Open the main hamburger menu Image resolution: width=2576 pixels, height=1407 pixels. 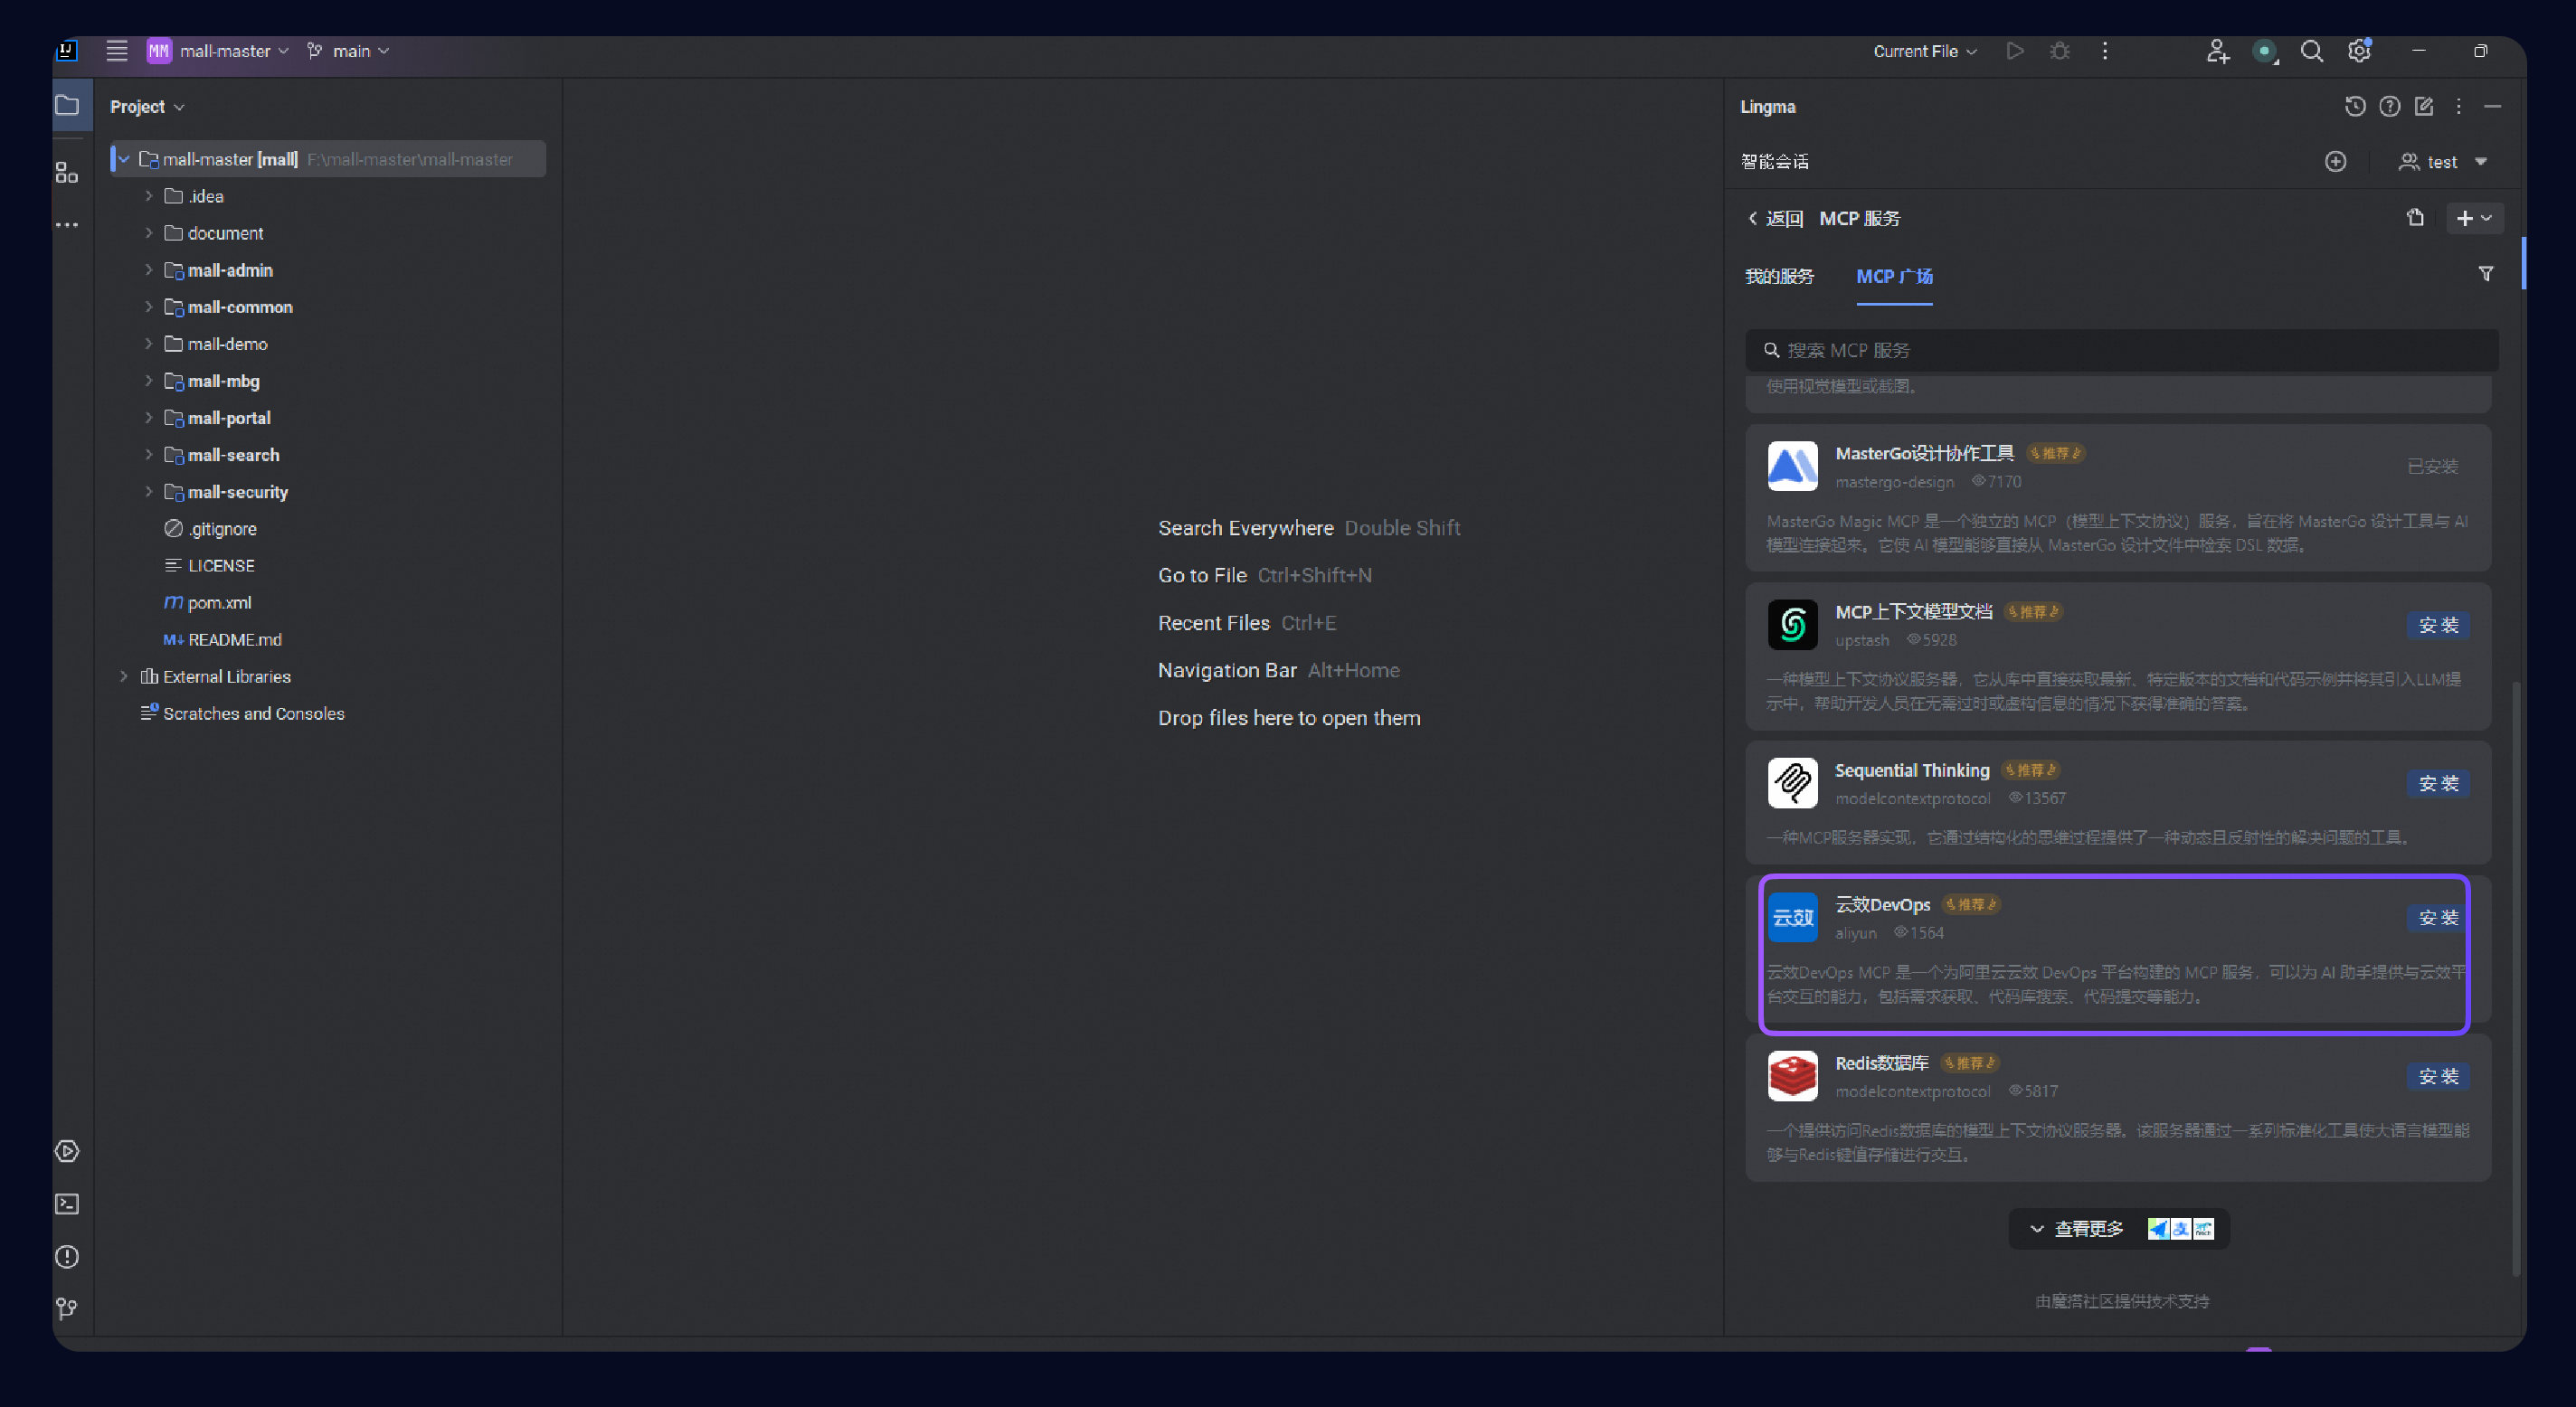(117, 51)
